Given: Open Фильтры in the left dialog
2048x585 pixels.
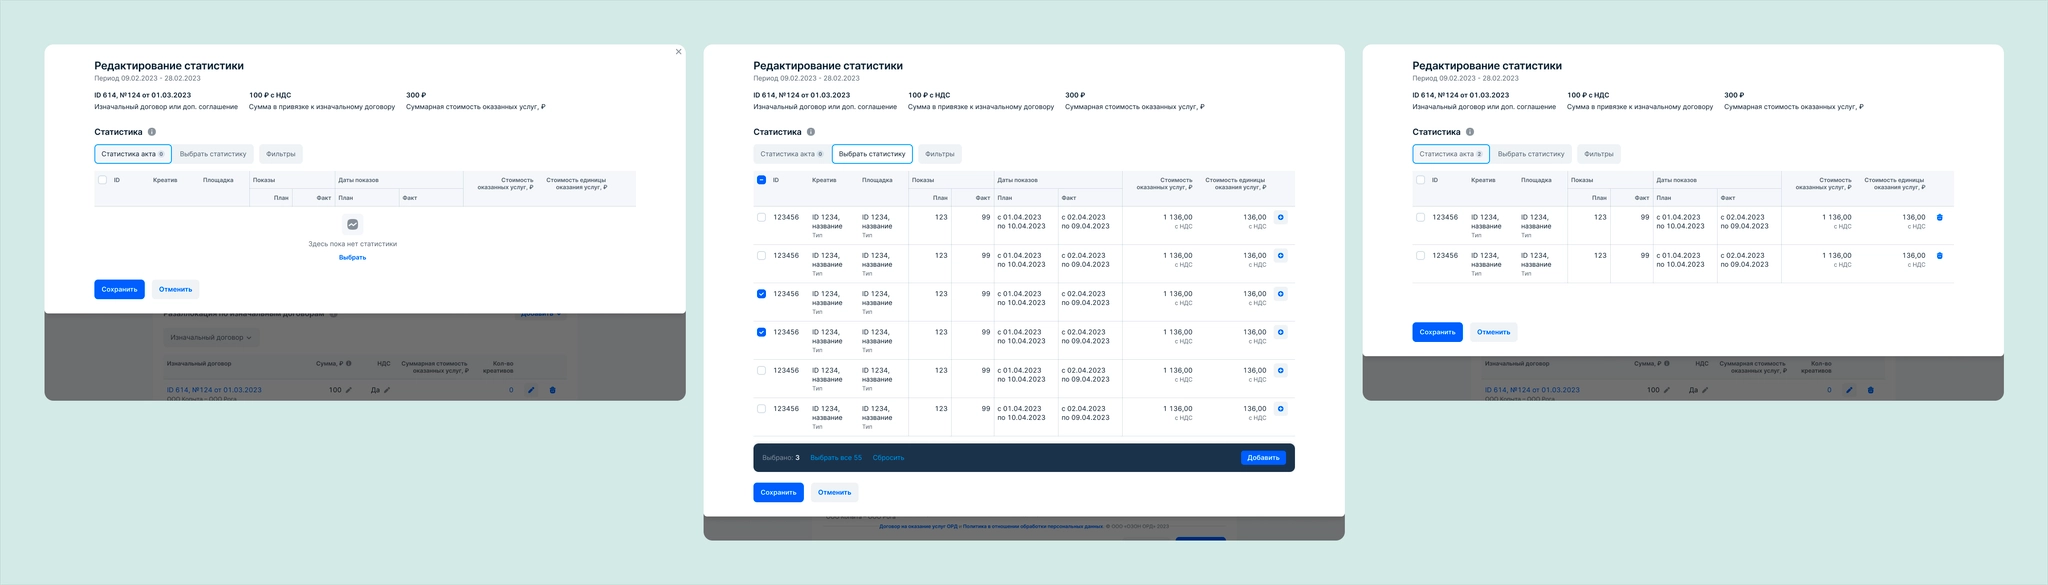Looking at the screenshot, I should [x=281, y=154].
